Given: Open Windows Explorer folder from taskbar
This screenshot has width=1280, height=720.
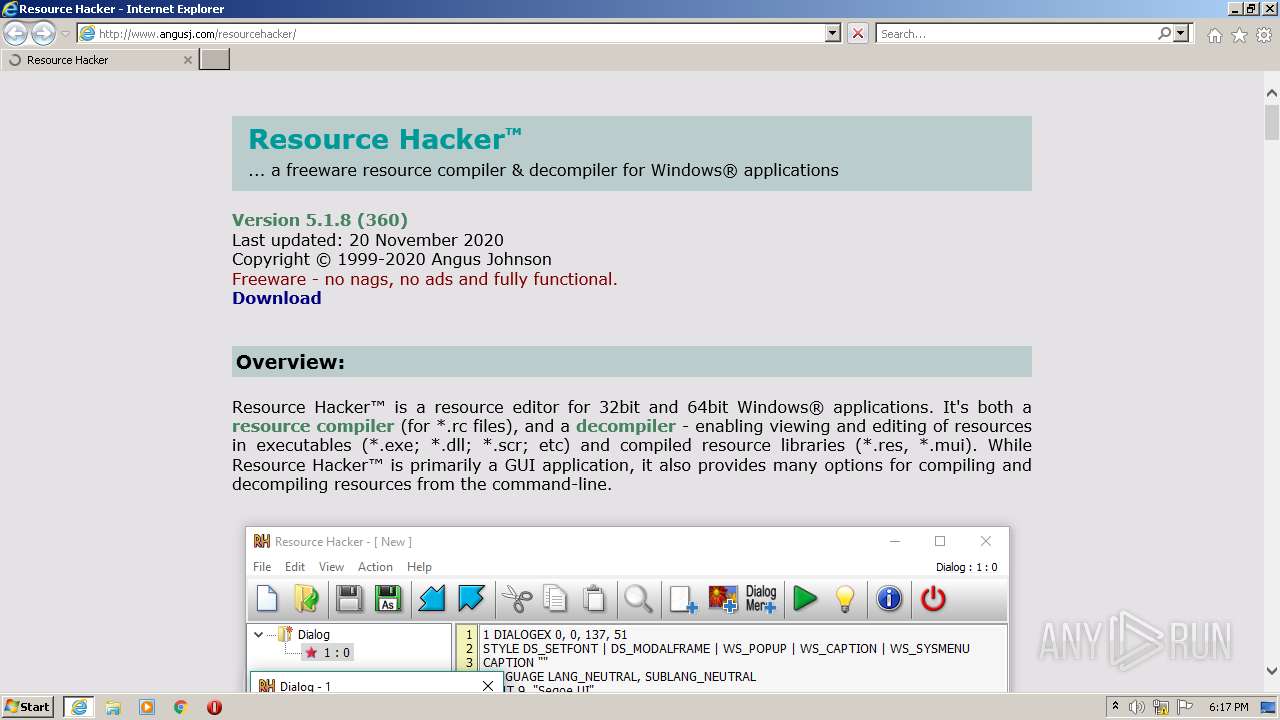Looking at the screenshot, I should coord(113,707).
